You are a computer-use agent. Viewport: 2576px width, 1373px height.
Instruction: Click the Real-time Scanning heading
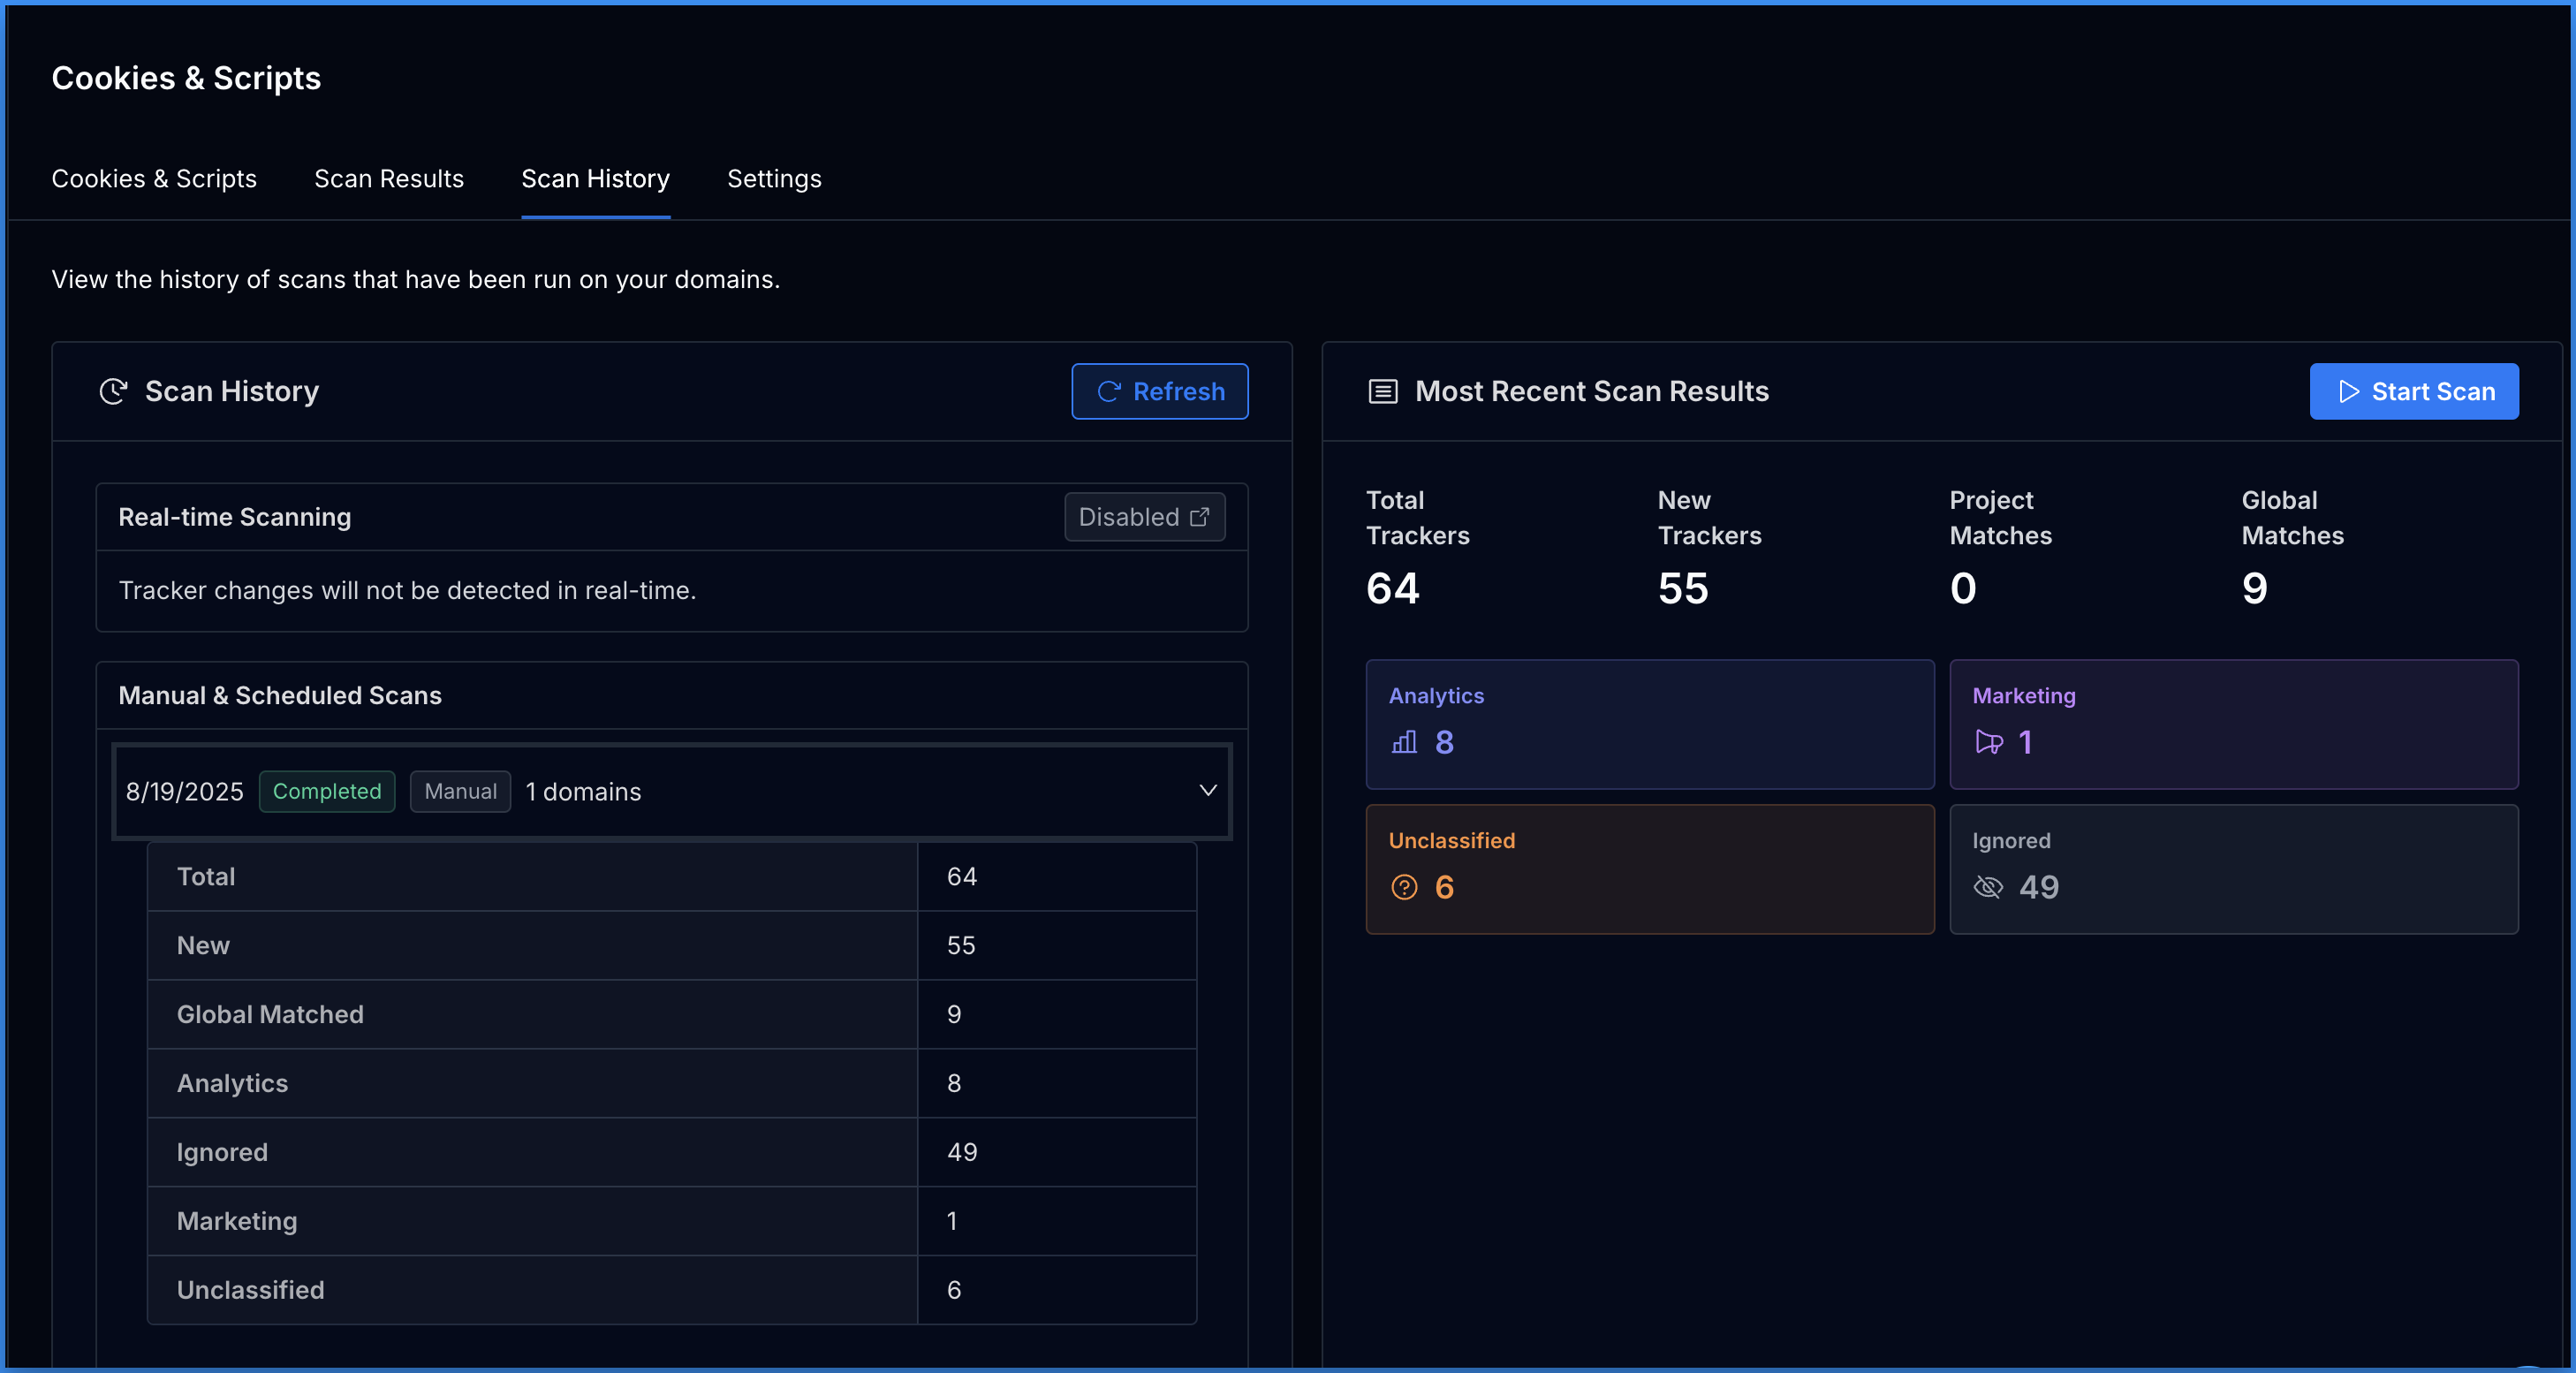[x=235, y=517]
